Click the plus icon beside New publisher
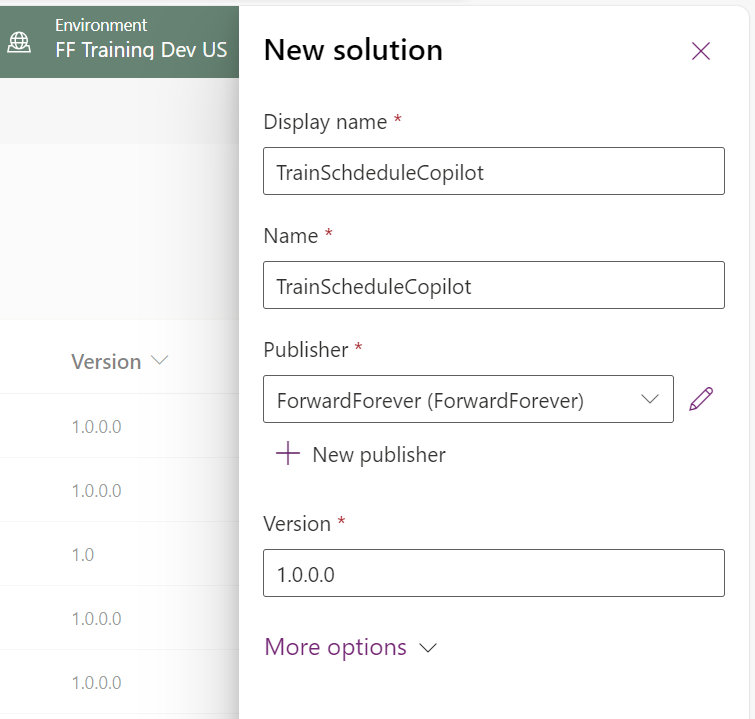The height and width of the screenshot is (719, 755). (288, 454)
